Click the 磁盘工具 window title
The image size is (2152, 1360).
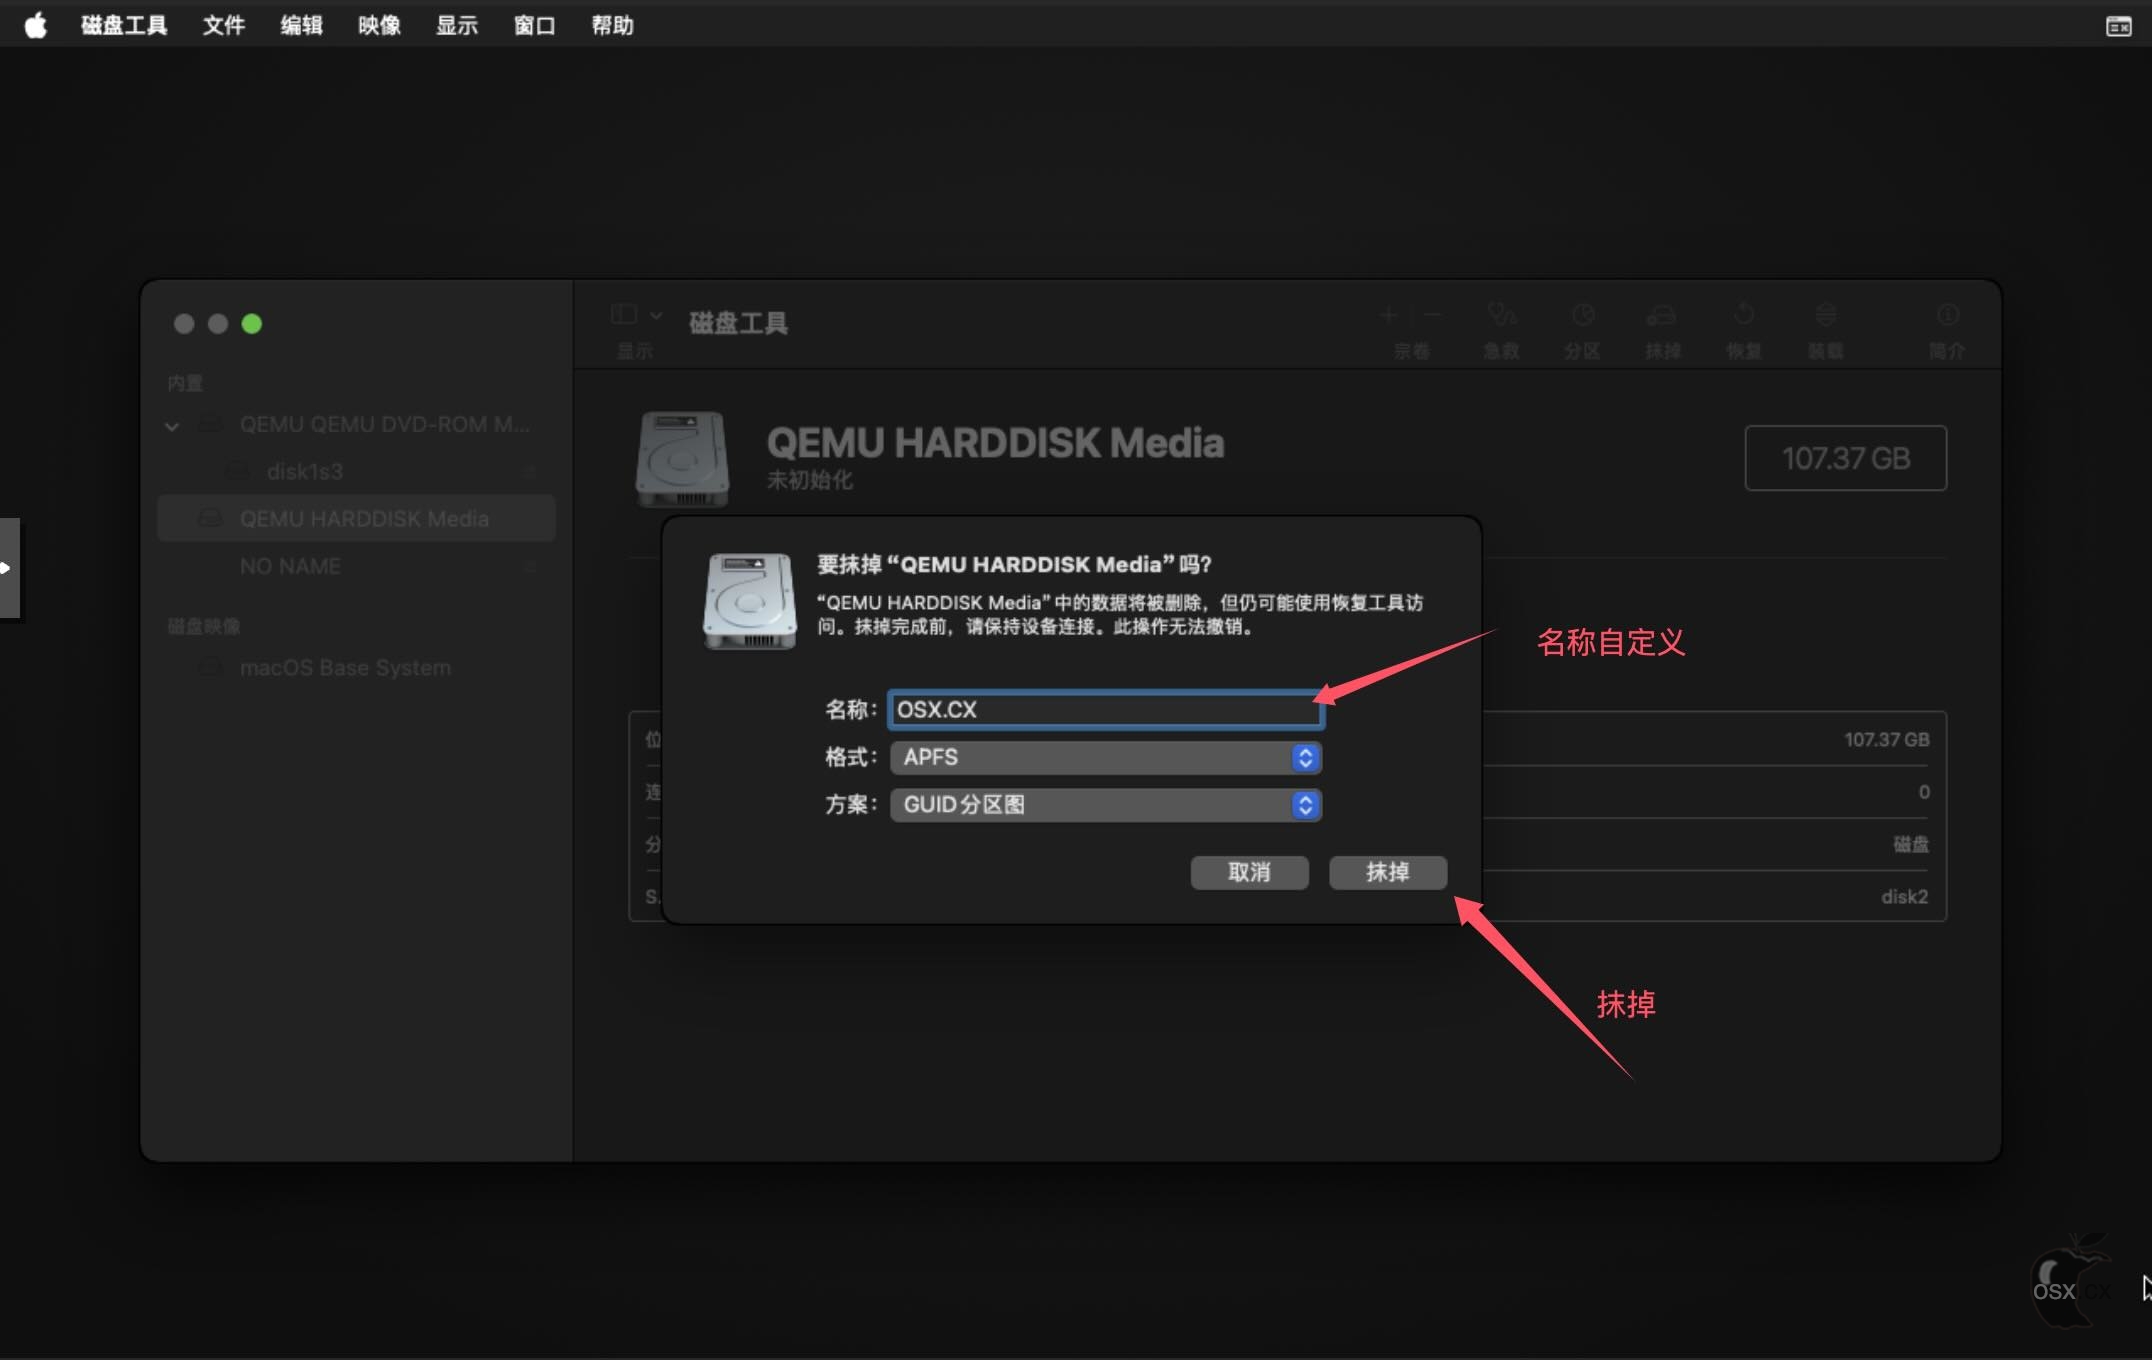pyautogui.click(x=738, y=323)
